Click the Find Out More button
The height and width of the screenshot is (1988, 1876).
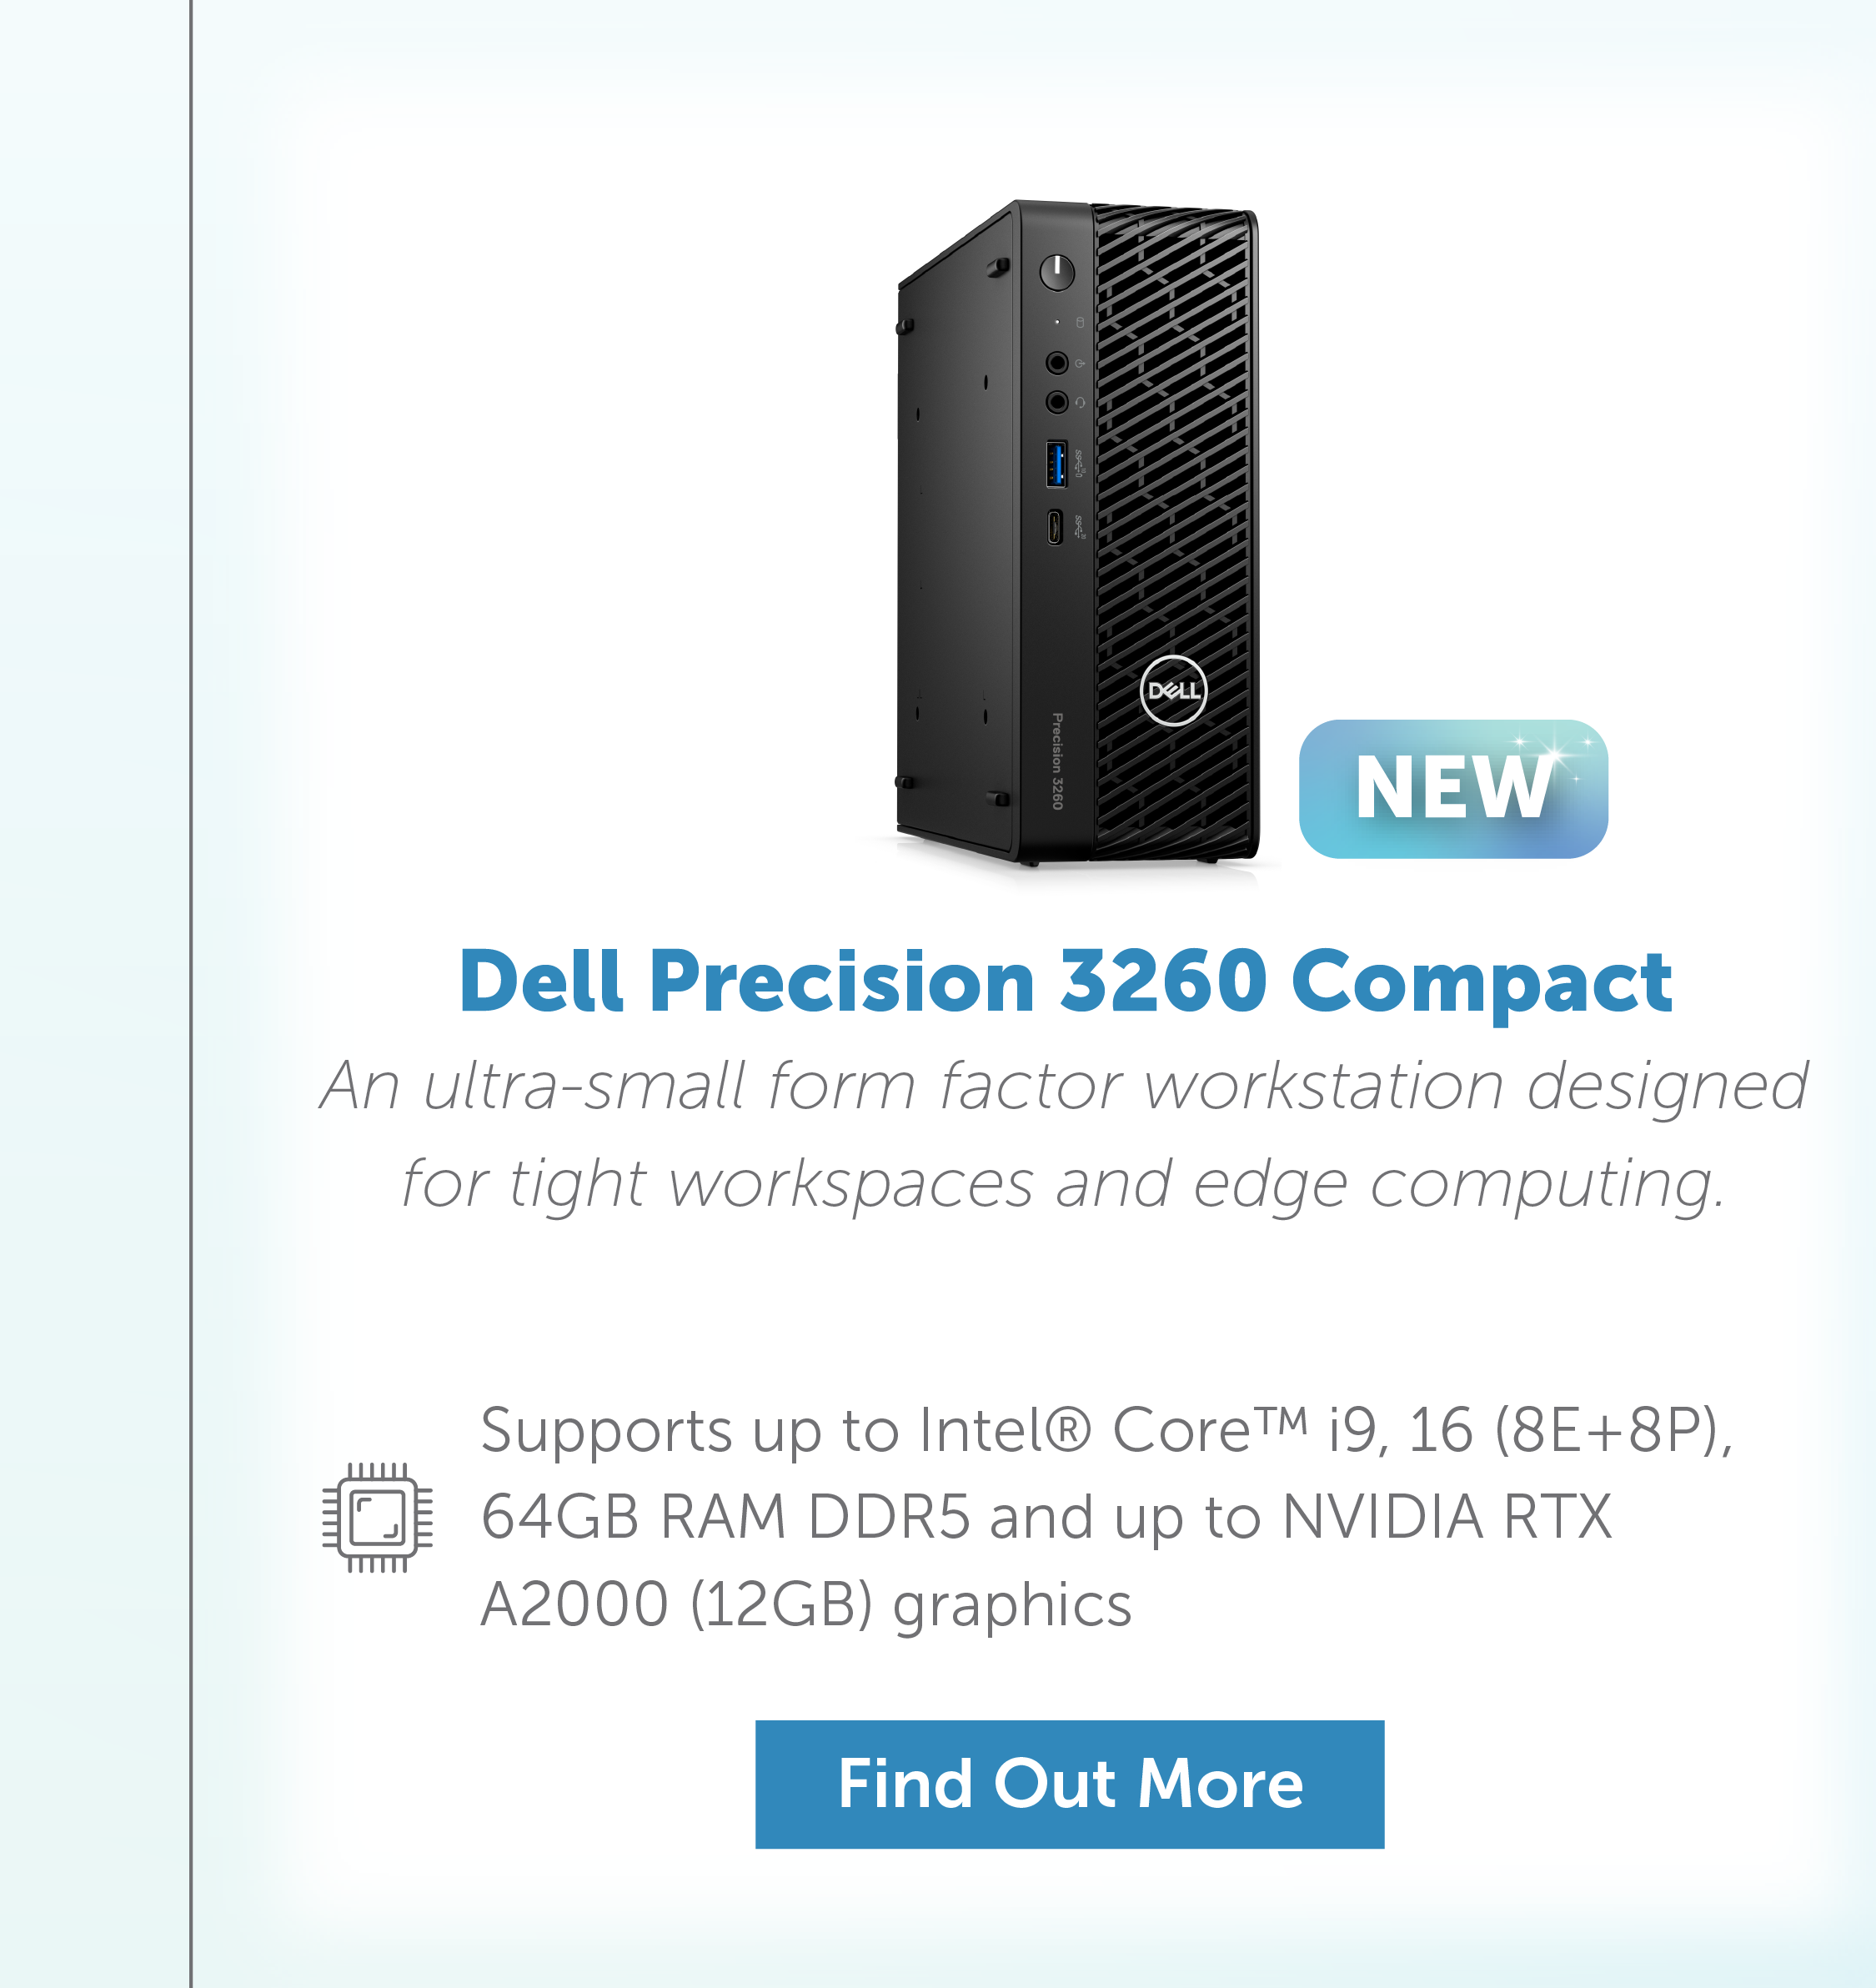1069,1784
